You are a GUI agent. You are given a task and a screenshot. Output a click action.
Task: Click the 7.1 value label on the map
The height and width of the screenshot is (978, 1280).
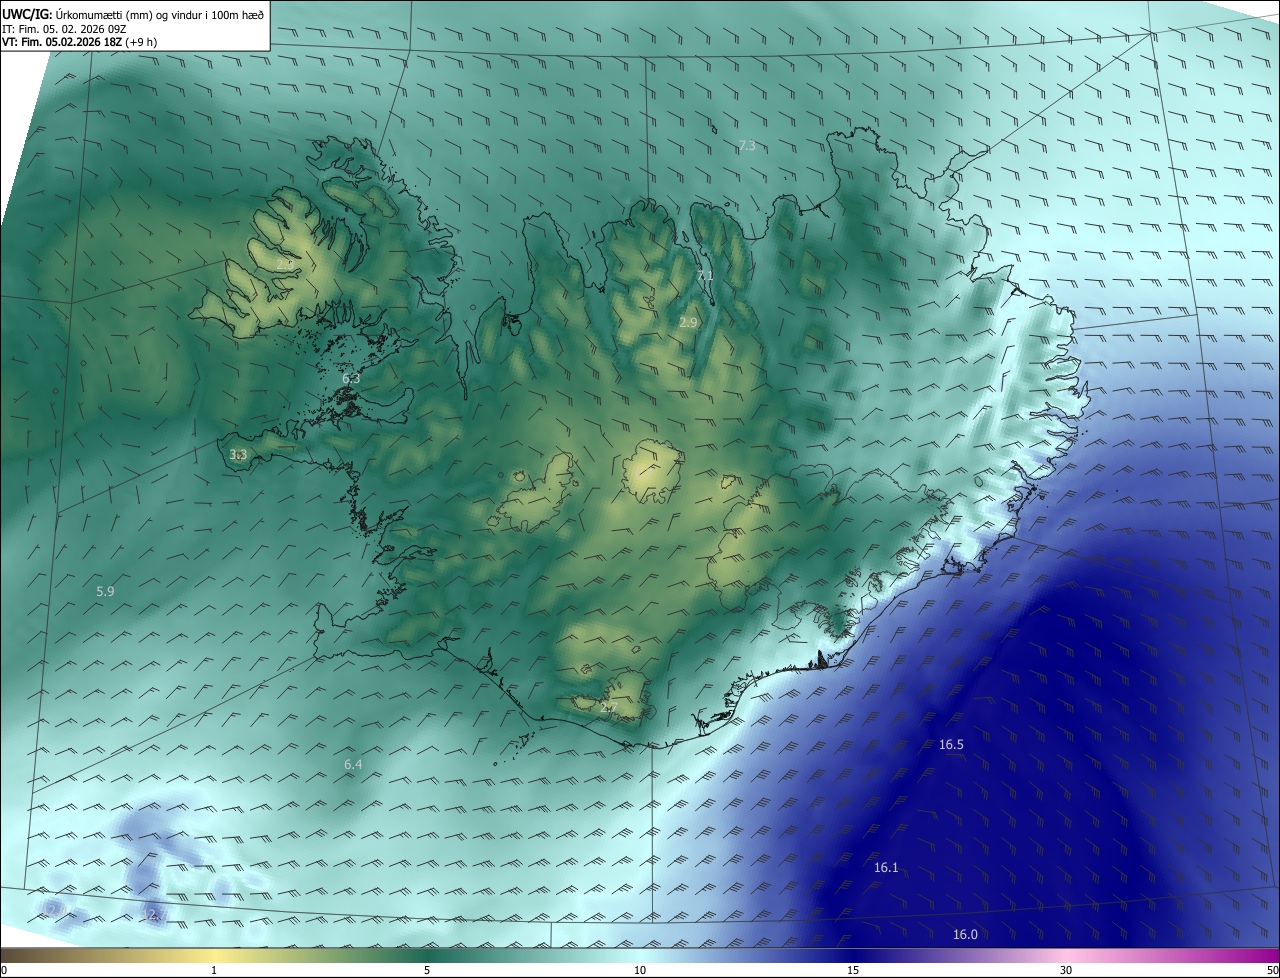(x=705, y=275)
